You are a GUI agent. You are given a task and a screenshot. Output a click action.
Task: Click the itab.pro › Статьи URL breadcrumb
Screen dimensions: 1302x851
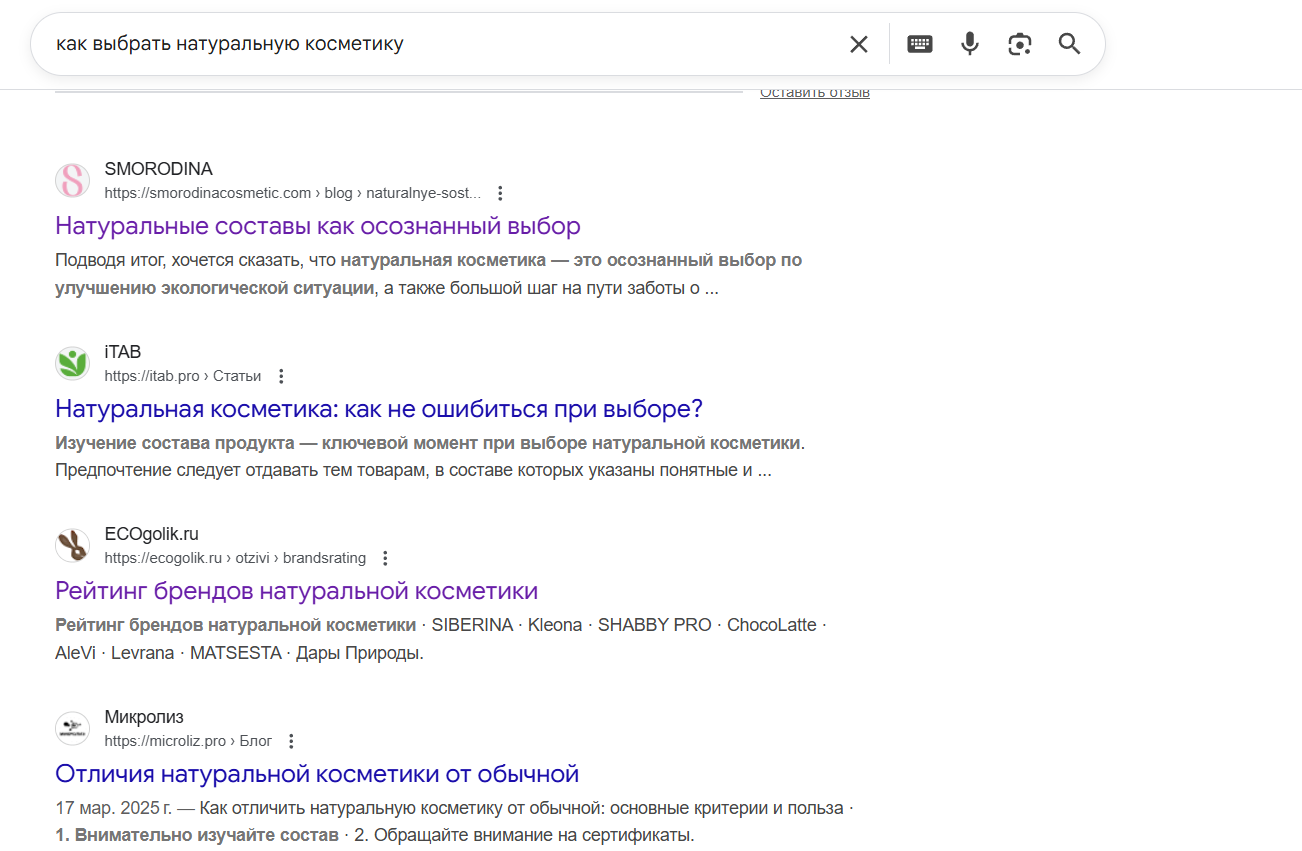click(182, 376)
